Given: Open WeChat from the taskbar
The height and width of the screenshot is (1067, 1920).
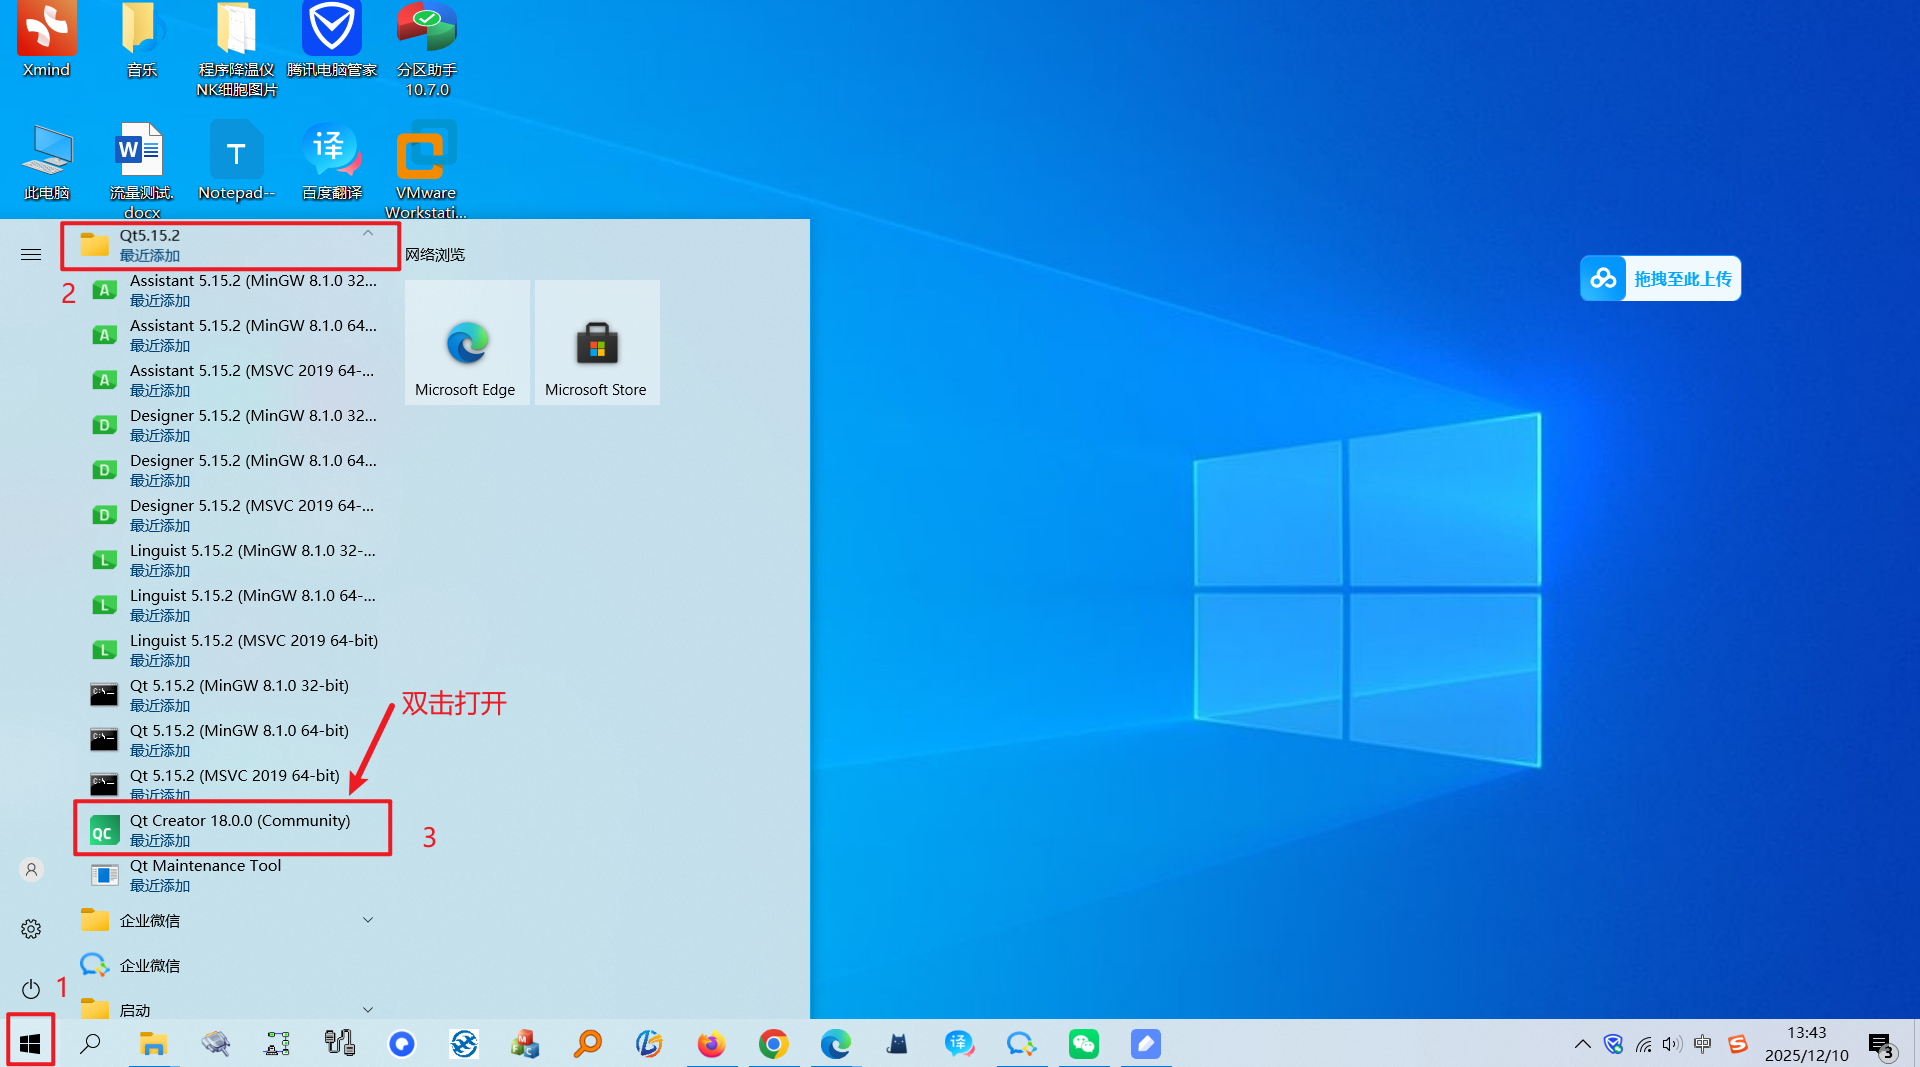Looking at the screenshot, I should (1084, 1044).
